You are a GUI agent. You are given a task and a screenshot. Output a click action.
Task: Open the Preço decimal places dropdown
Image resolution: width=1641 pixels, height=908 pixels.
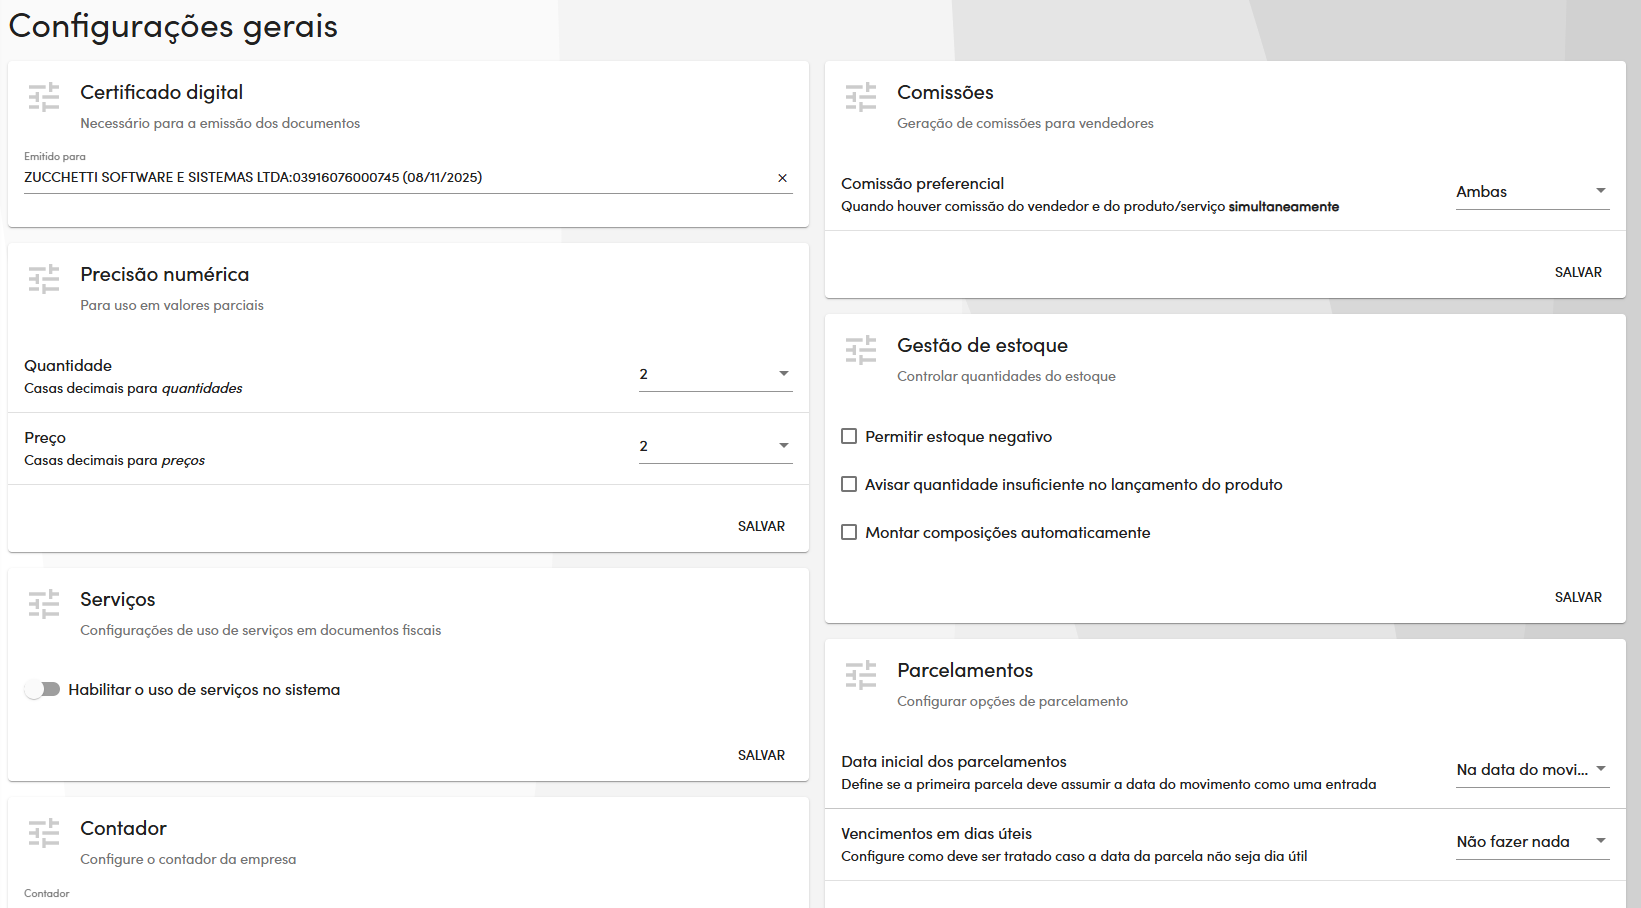714,446
